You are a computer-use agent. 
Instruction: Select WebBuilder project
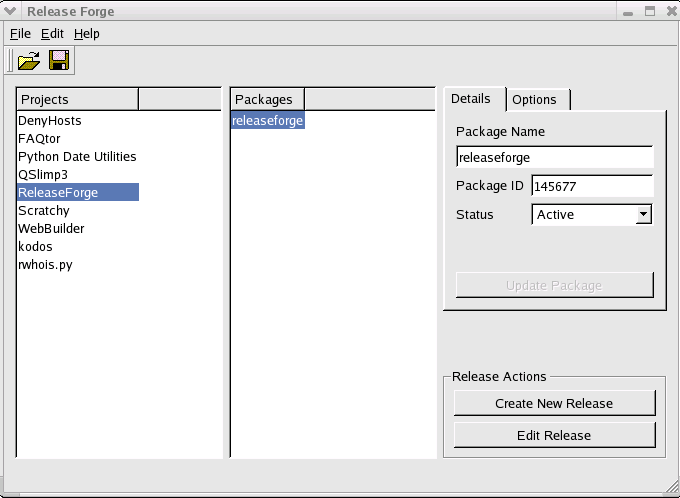coord(51,228)
